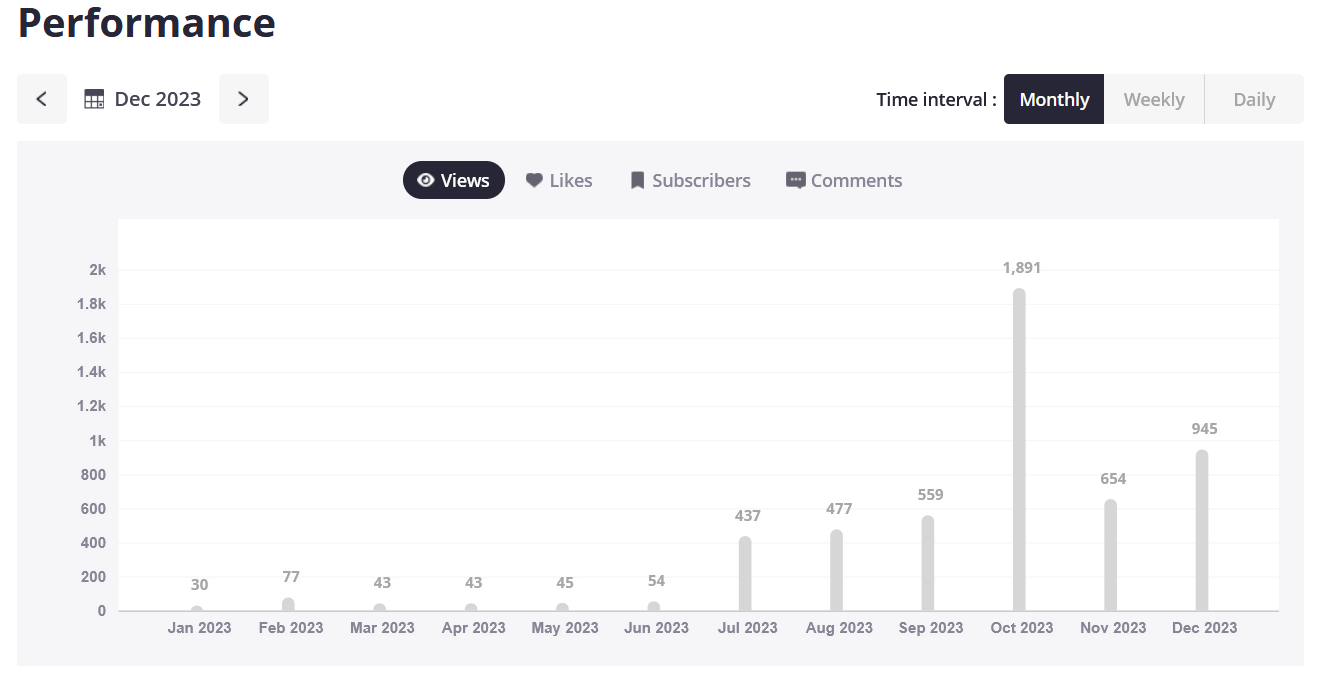Click the Dec 2023 bar showing 945
Screen dimensions: 1330x674
coord(1202,530)
